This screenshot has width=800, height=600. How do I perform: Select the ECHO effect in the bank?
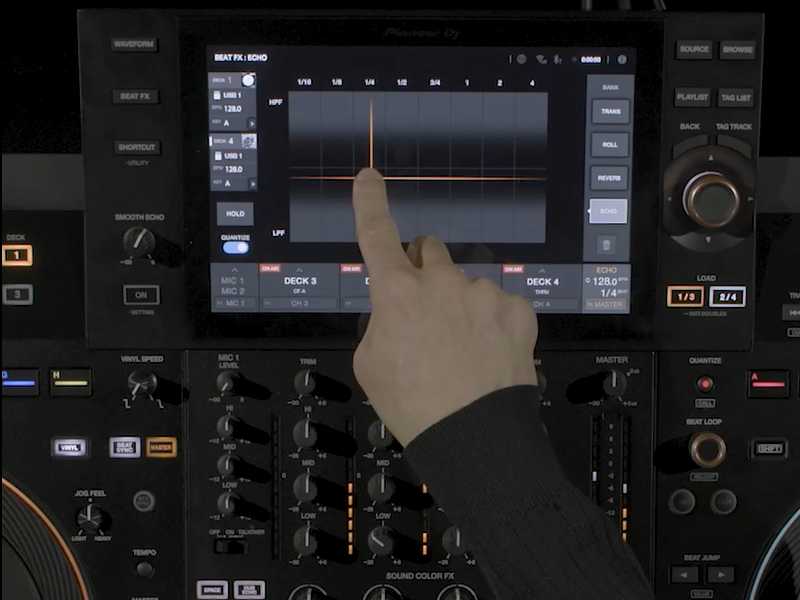[x=608, y=211]
